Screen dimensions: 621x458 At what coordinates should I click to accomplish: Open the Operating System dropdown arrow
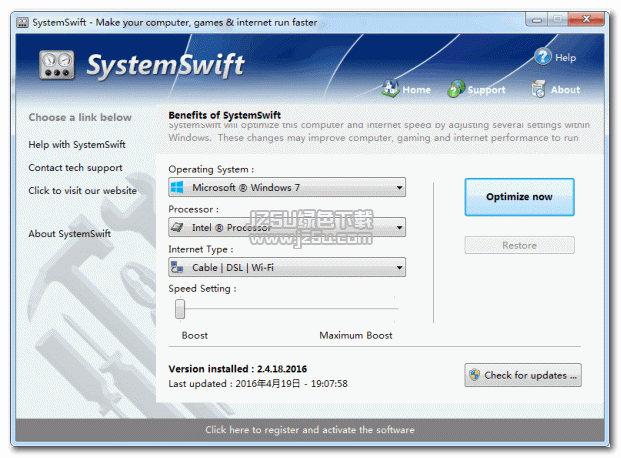pos(399,187)
